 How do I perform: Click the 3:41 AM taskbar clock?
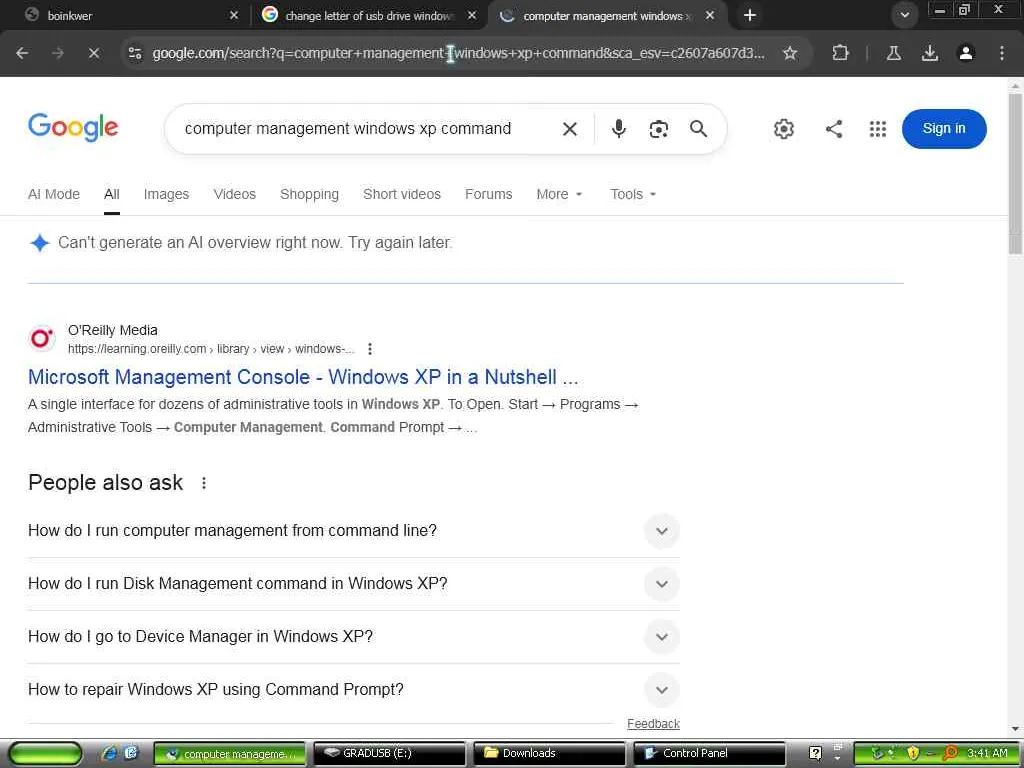[x=987, y=753]
